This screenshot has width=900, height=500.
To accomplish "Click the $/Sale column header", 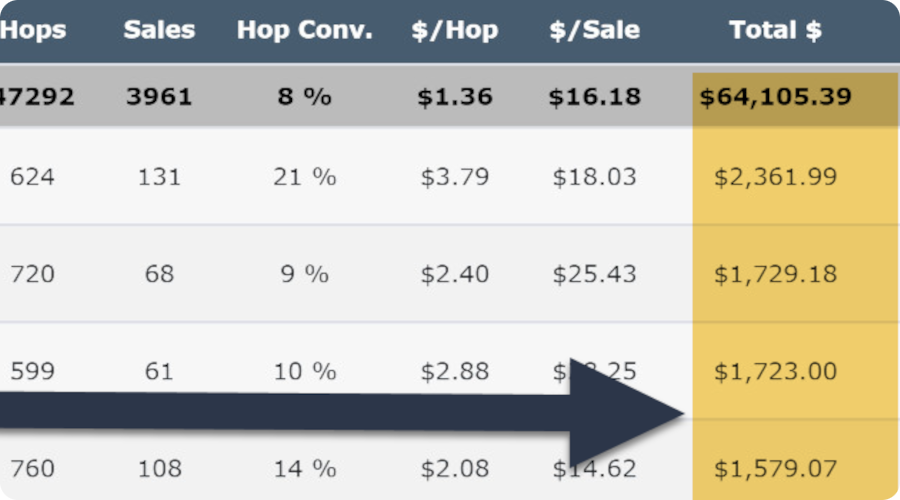I will (x=594, y=30).
